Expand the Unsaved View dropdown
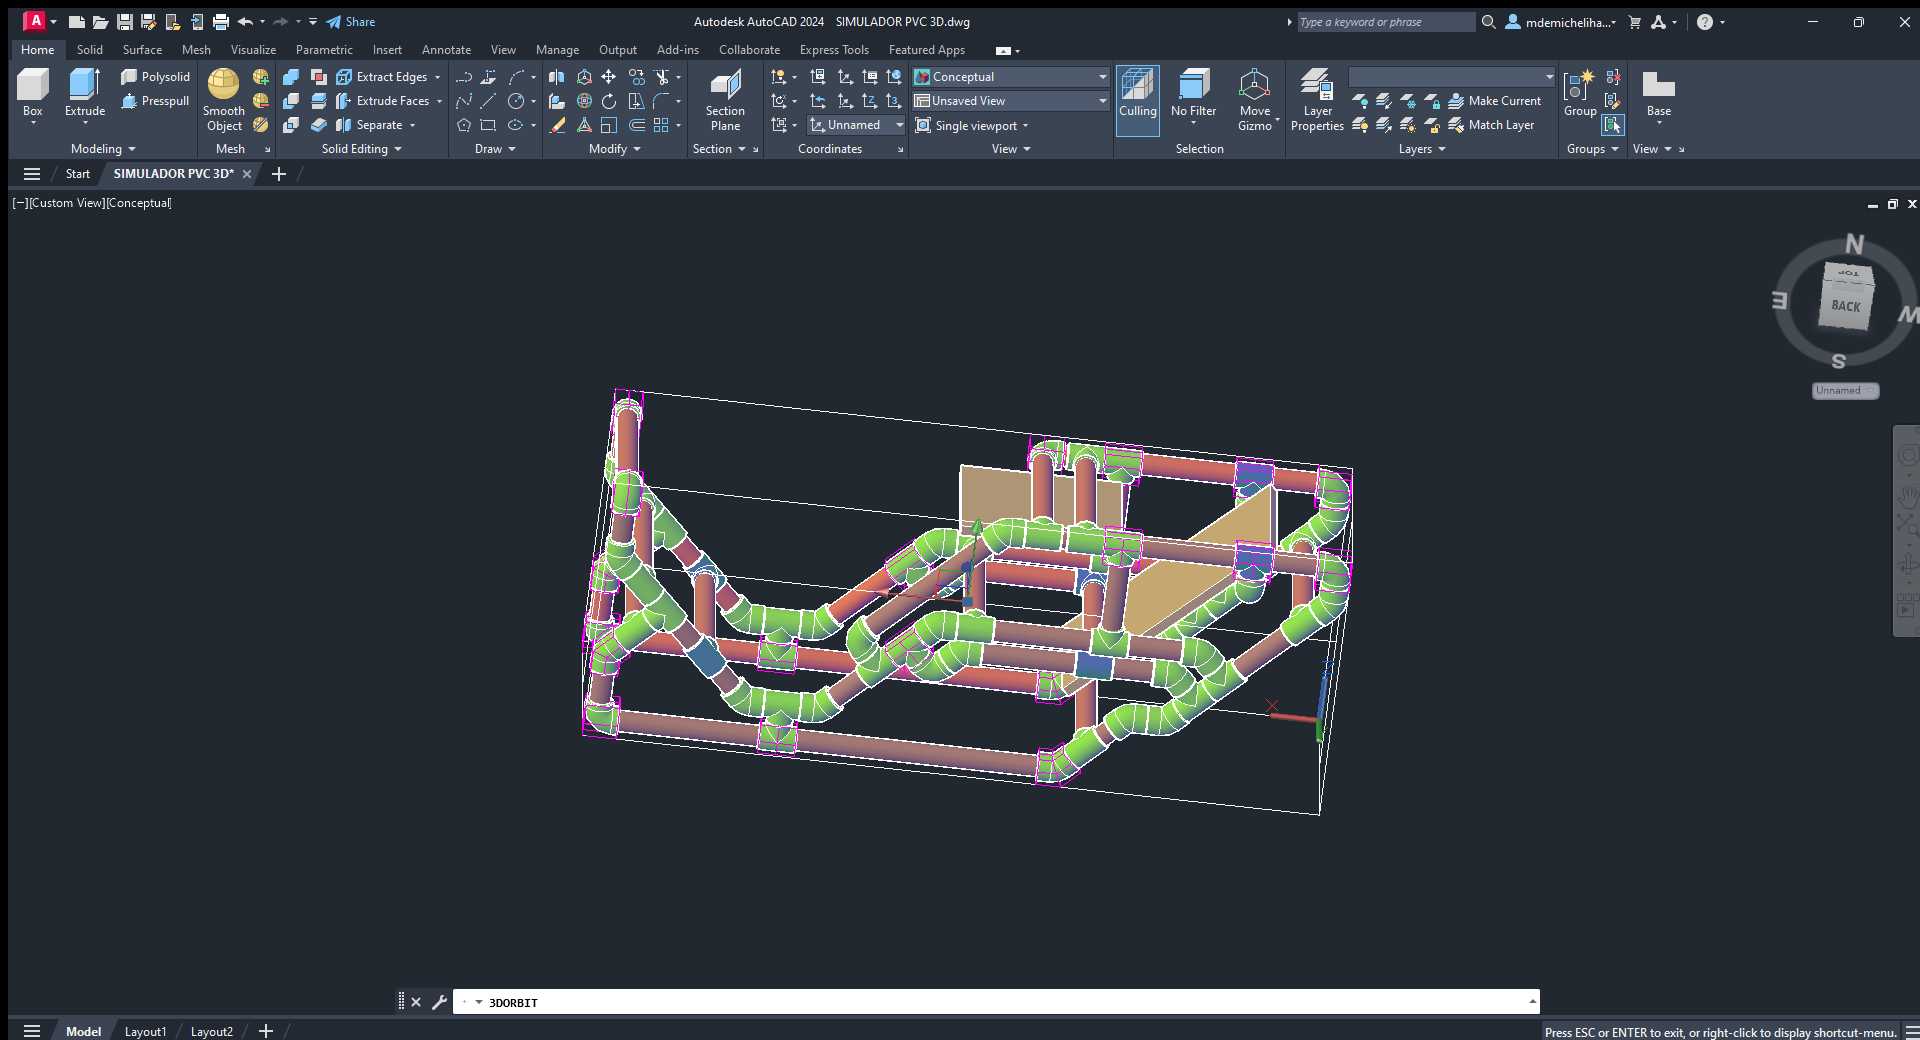The height and width of the screenshot is (1040, 1920). tap(1011, 101)
